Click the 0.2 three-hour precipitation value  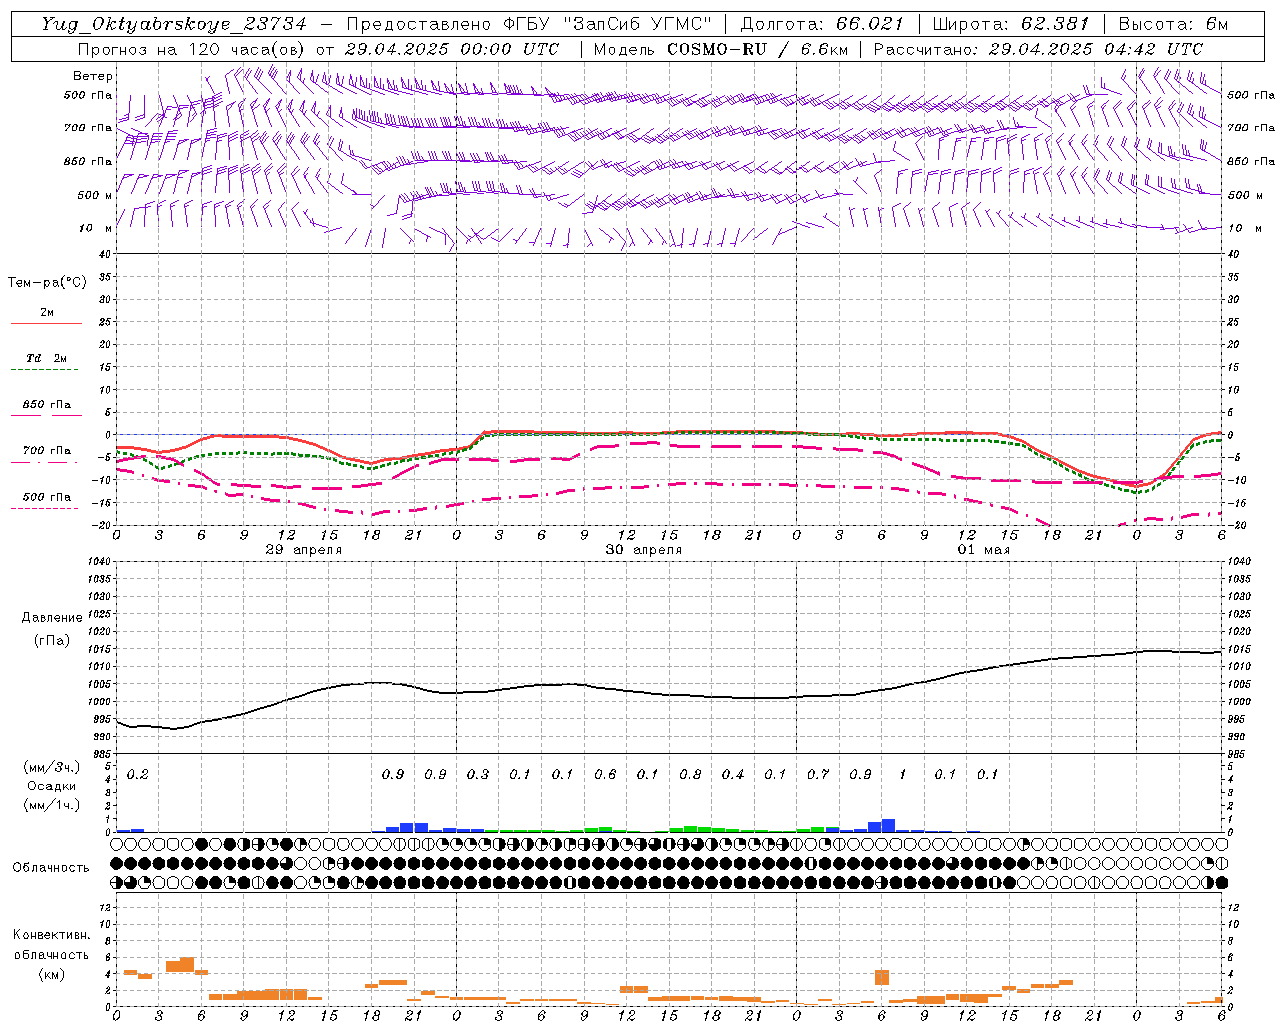coord(138,774)
